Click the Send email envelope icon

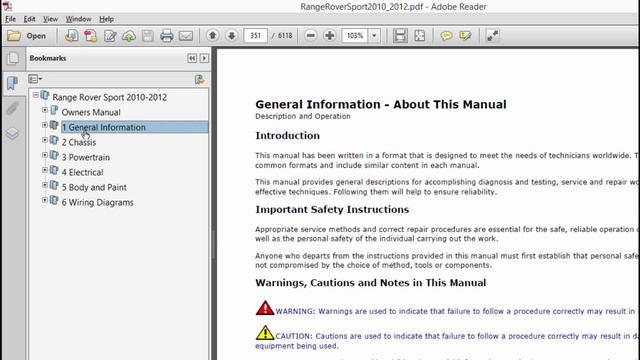(186, 36)
